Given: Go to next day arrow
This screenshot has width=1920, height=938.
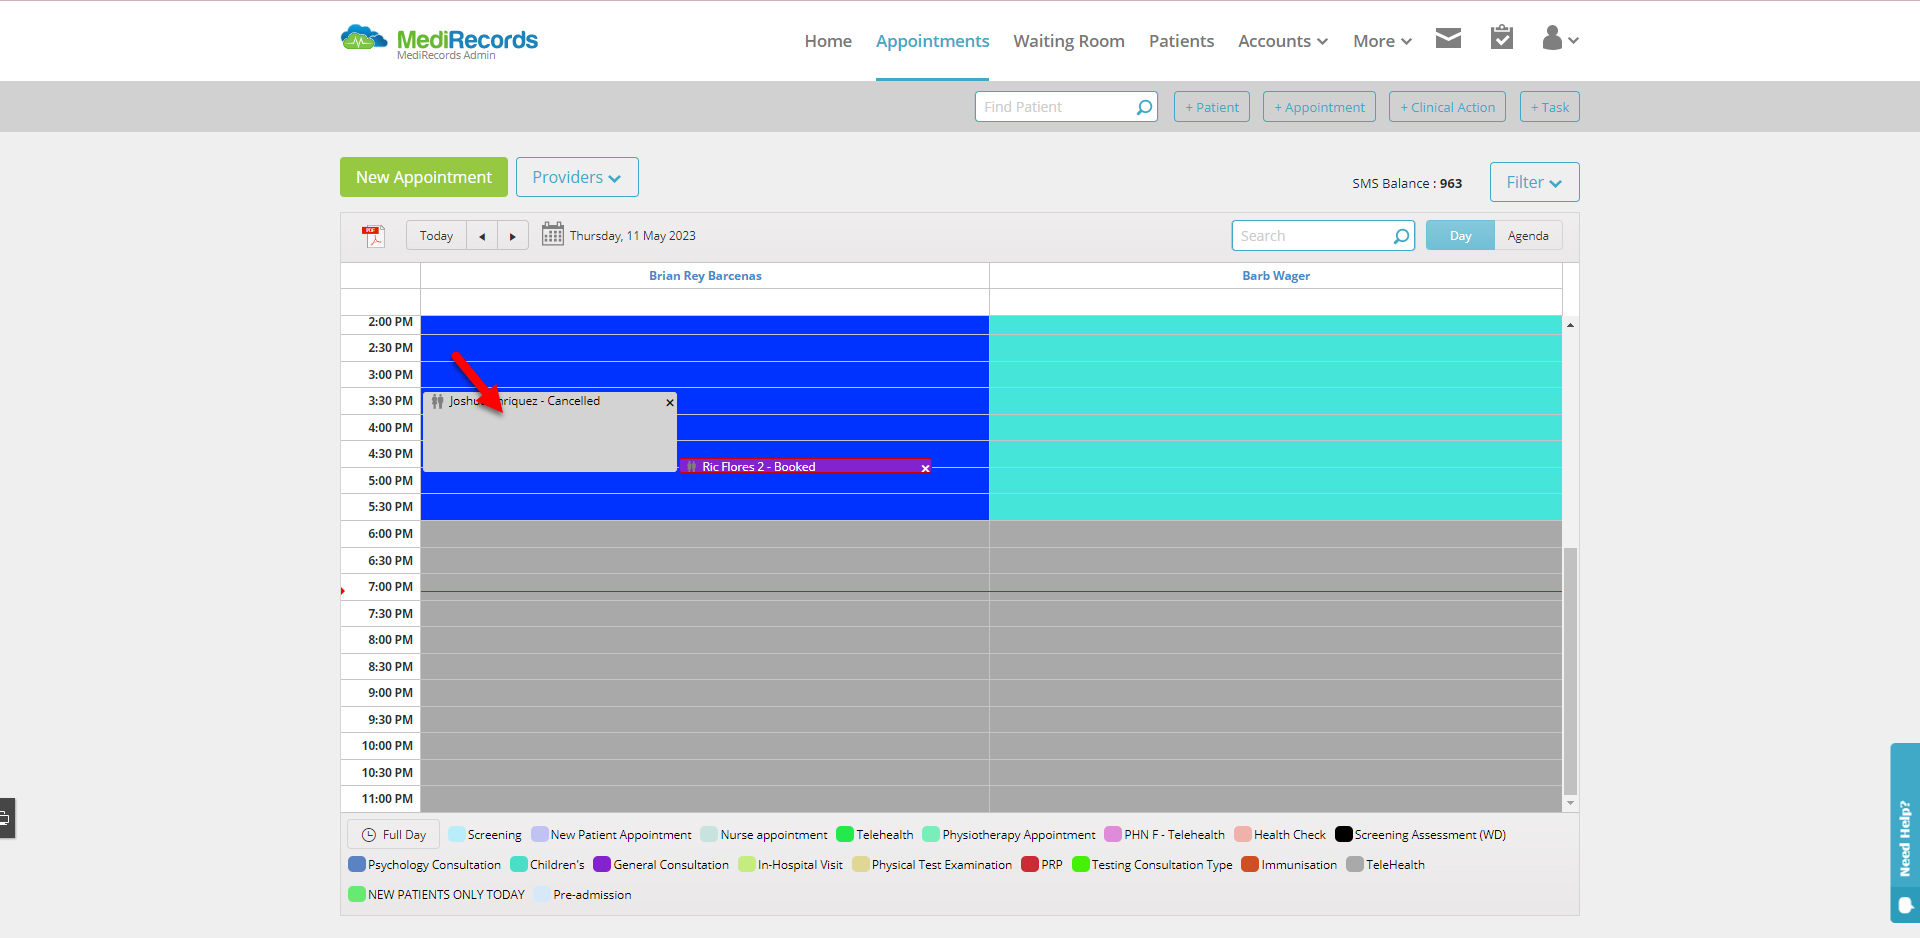Looking at the screenshot, I should [513, 236].
